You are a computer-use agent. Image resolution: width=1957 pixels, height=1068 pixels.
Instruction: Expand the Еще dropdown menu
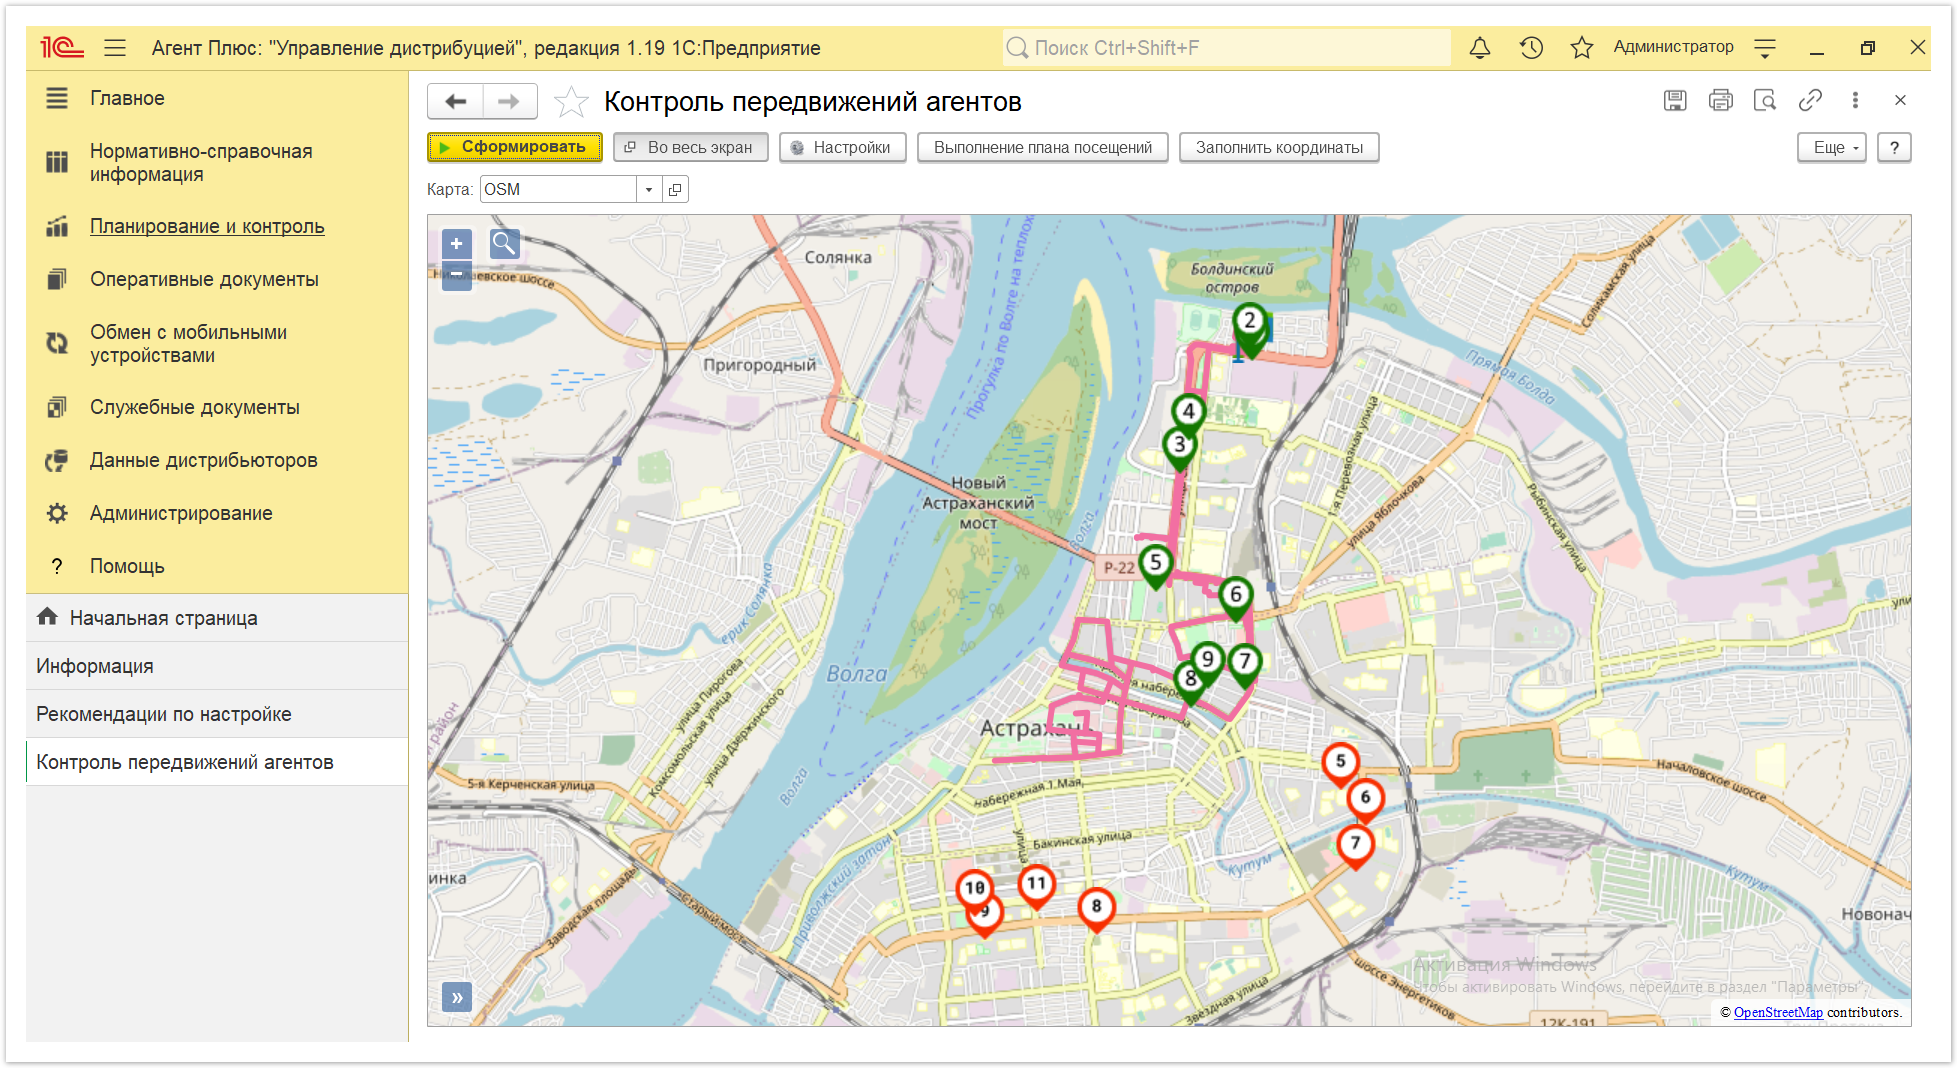point(1832,147)
